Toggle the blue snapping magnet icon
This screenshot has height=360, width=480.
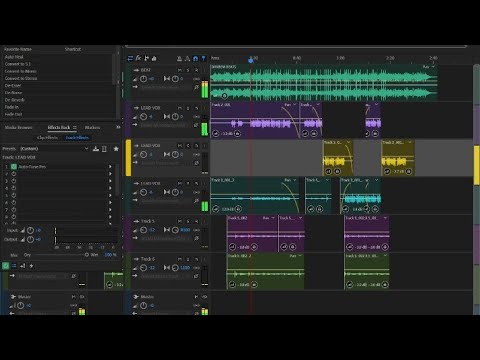click(196, 58)
